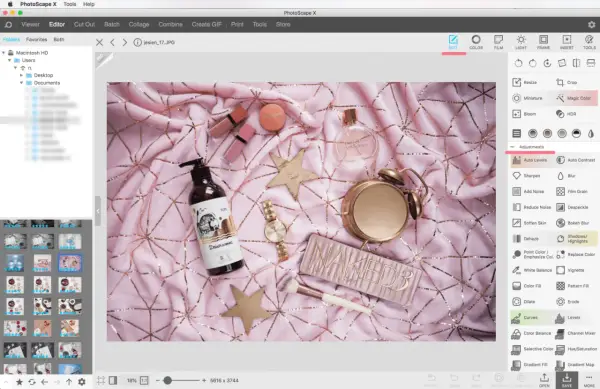Screen dimensions: 600x389
Task: Apply the HDR effect
Action: click(x=566, y=114)
